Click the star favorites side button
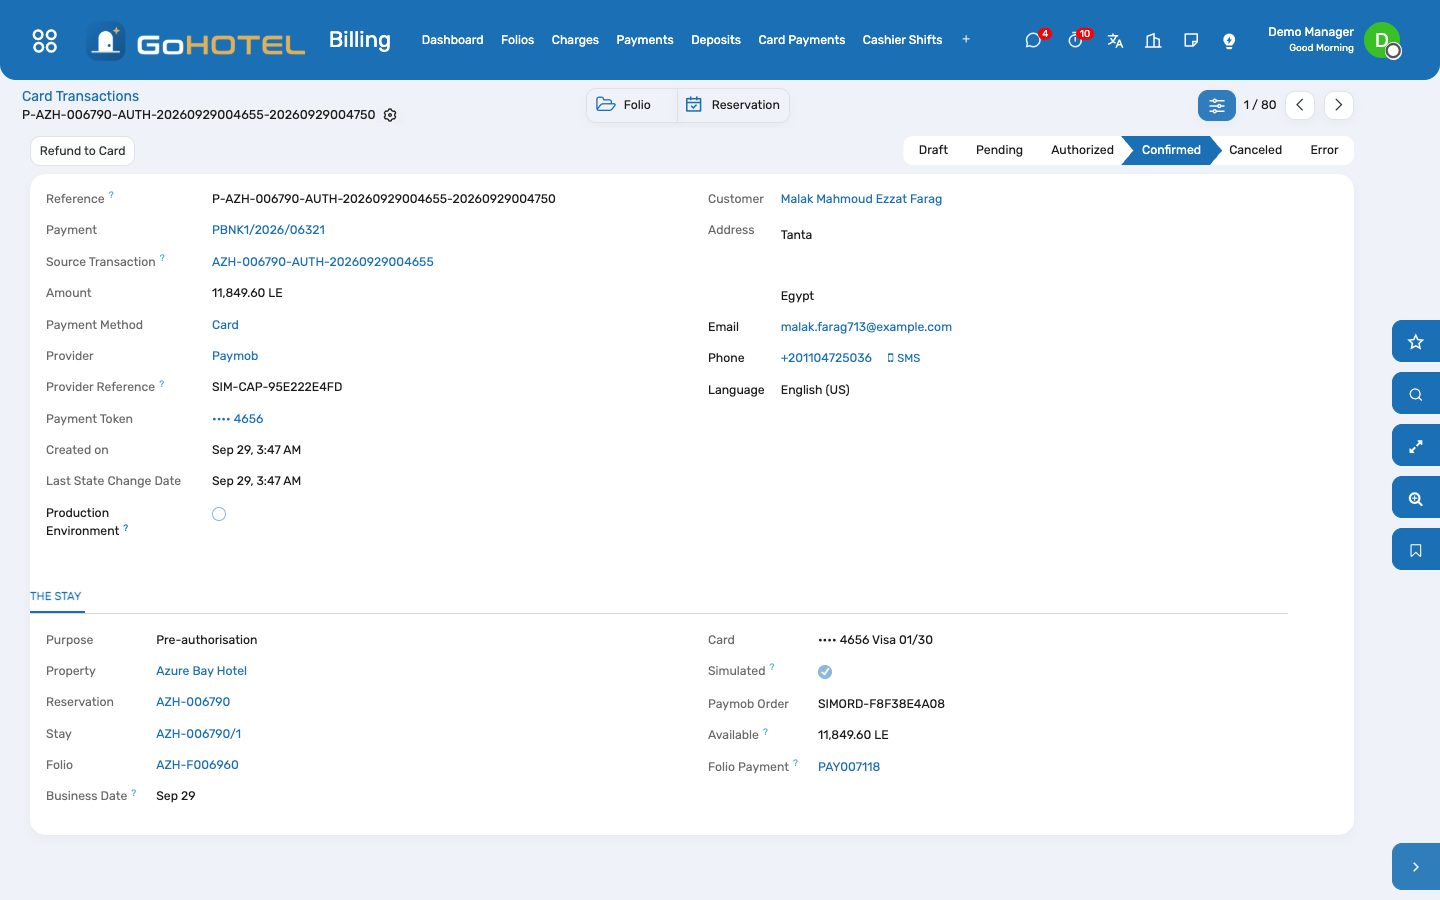 (x=1415, y=342)
